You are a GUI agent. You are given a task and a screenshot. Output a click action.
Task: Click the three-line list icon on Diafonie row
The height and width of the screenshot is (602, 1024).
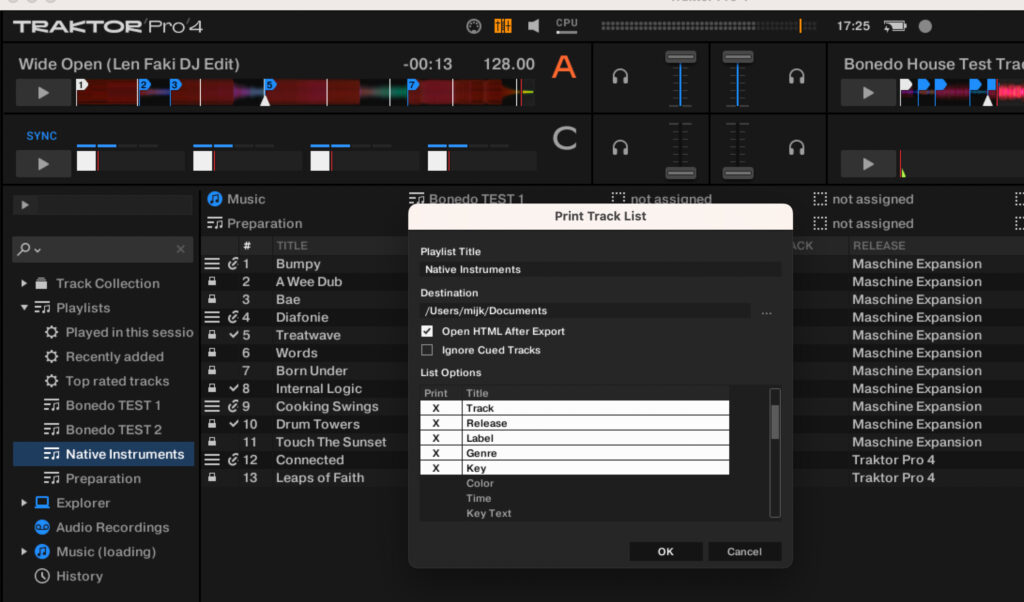pyautogui.click(x=212, y=317)
